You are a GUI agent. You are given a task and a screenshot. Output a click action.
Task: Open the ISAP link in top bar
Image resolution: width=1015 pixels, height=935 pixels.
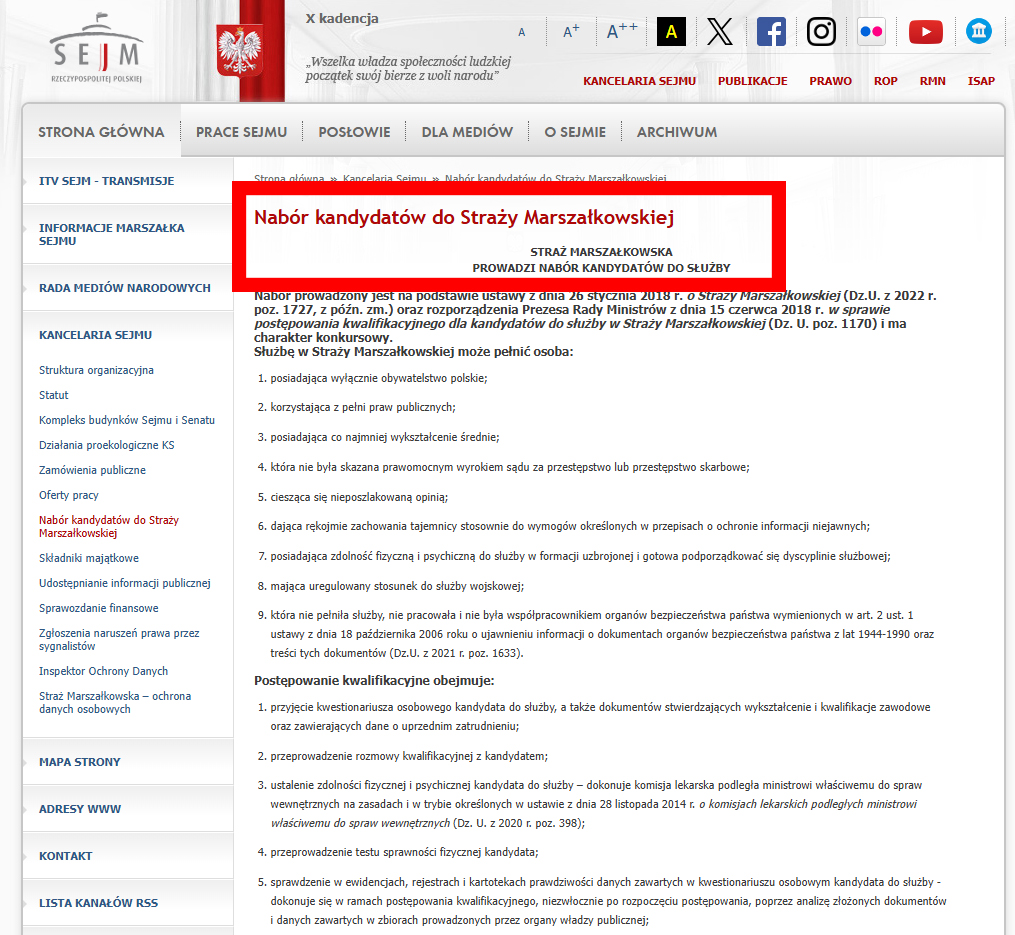coord(981,81)
